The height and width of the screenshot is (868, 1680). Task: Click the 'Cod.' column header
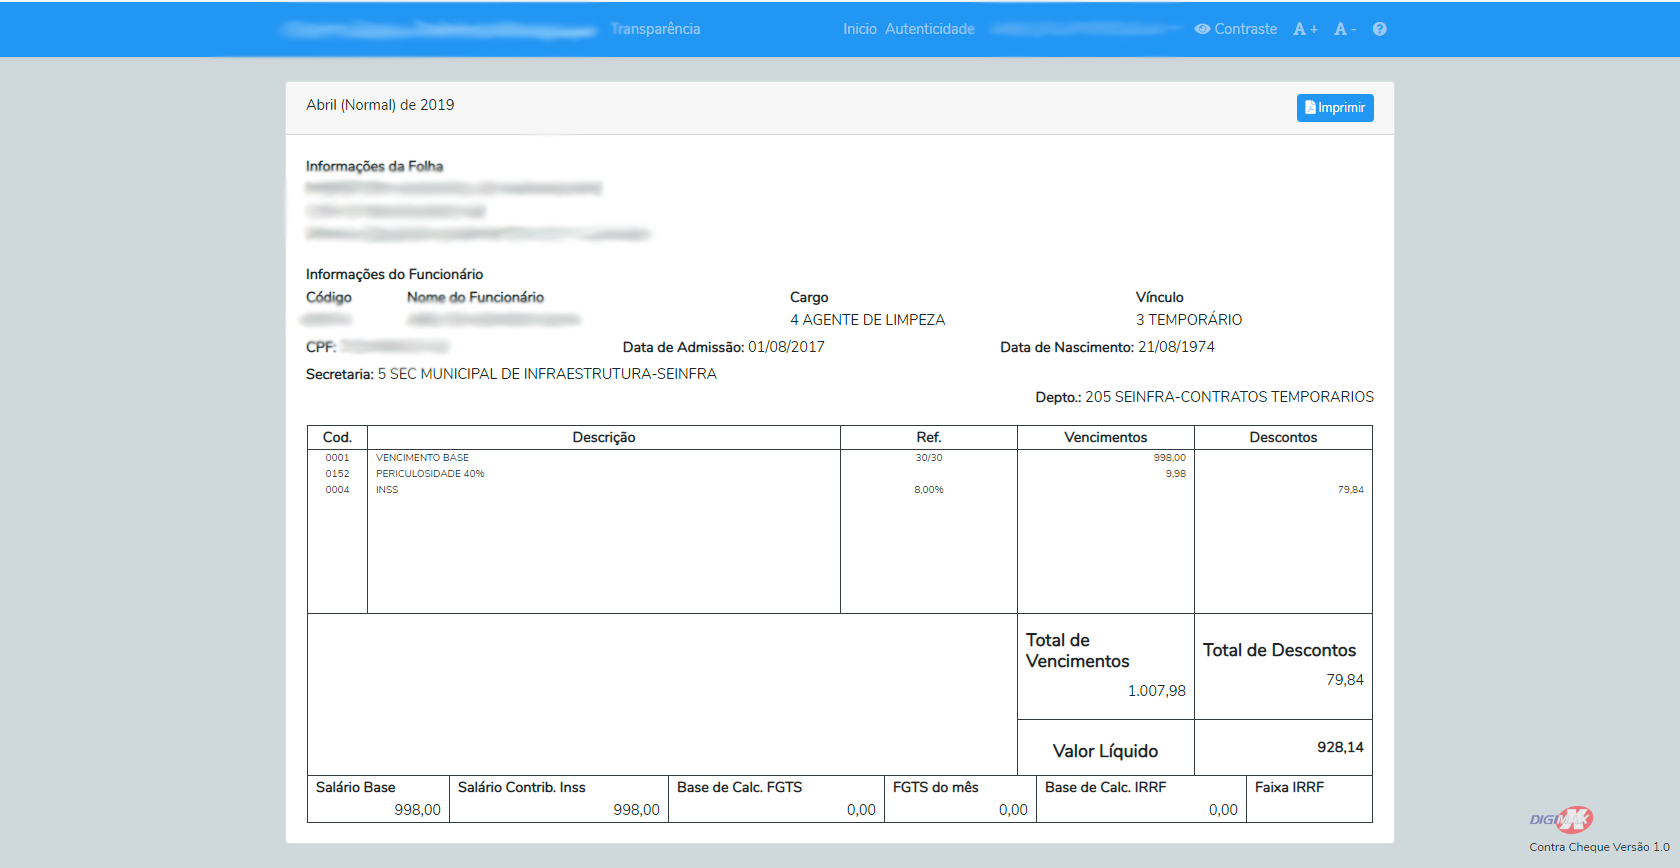click(337, 437)
